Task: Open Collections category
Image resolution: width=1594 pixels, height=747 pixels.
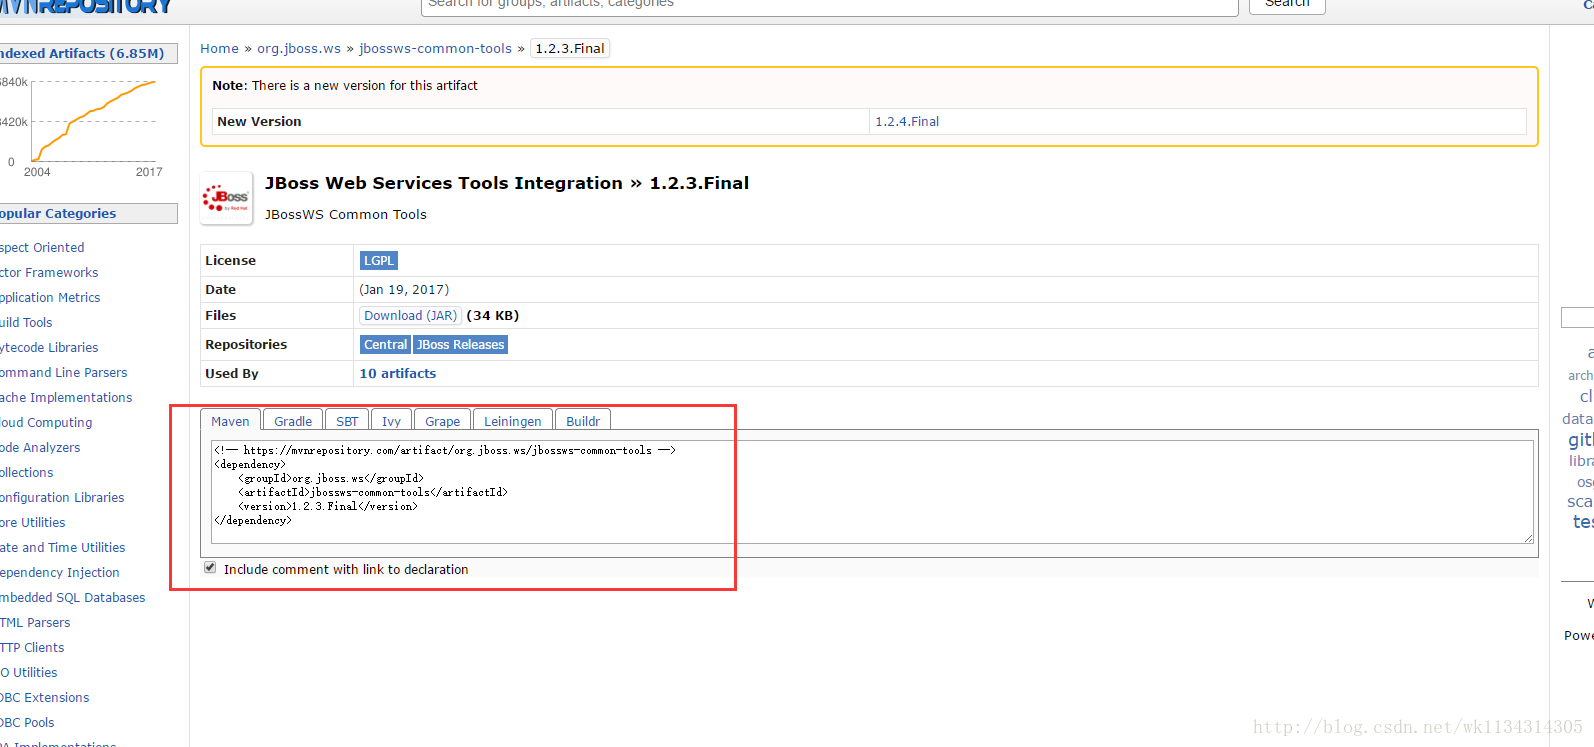Action: click(x=27, y=472)
